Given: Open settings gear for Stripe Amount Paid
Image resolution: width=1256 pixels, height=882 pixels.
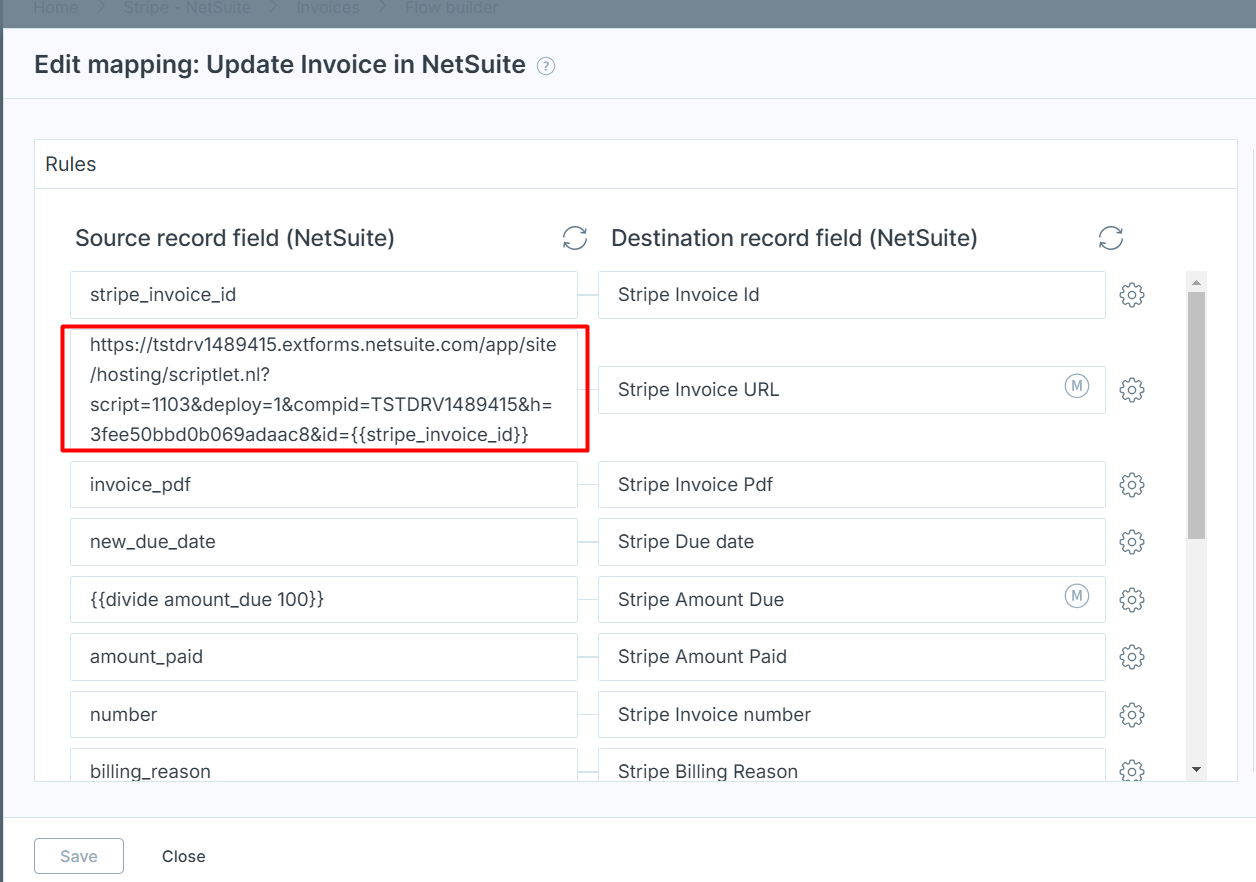Looking at the screenshot, I should [x=1132, y=657].
